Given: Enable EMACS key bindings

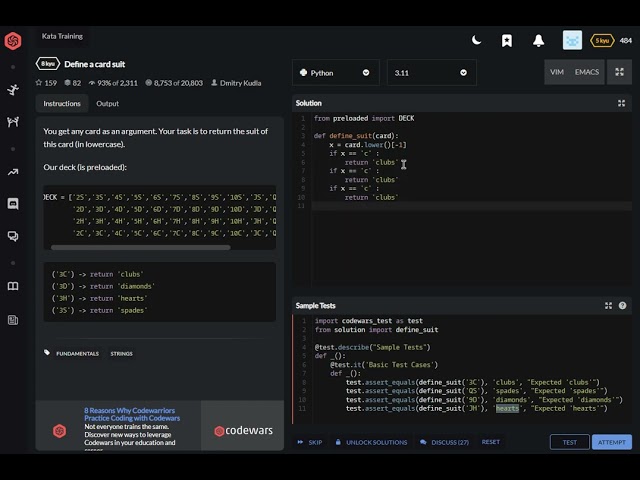Looking at the screenshot, I should point(587,72).
